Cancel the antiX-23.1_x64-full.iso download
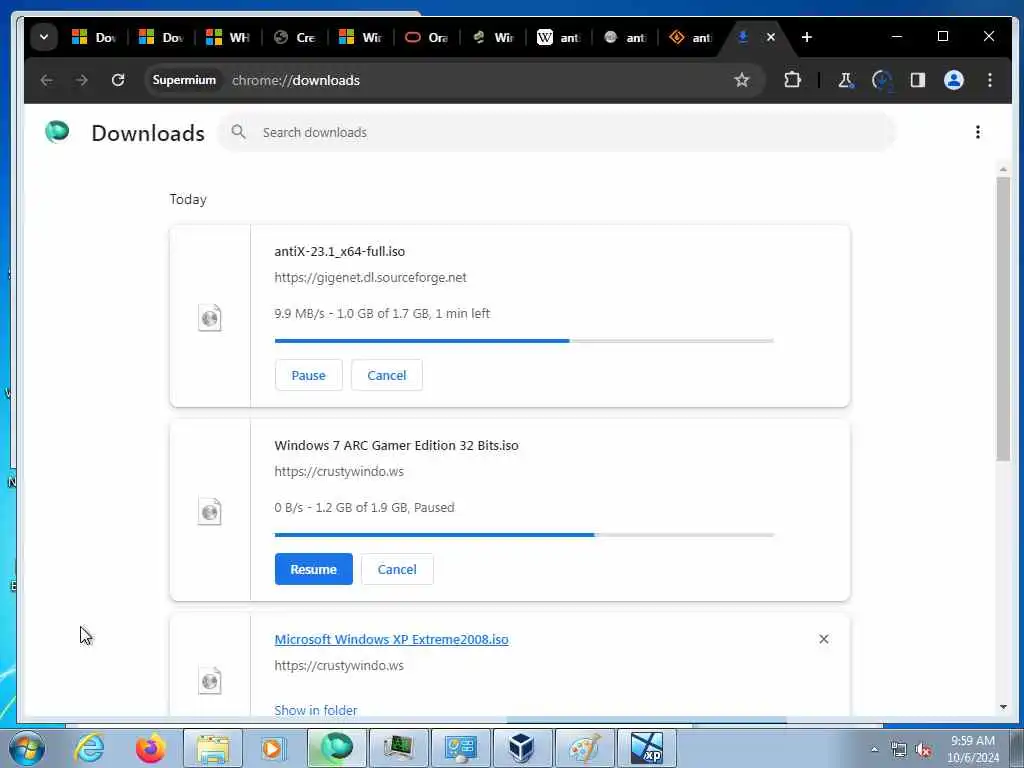Screen dimensions: 1024x768 coord(387,376)
